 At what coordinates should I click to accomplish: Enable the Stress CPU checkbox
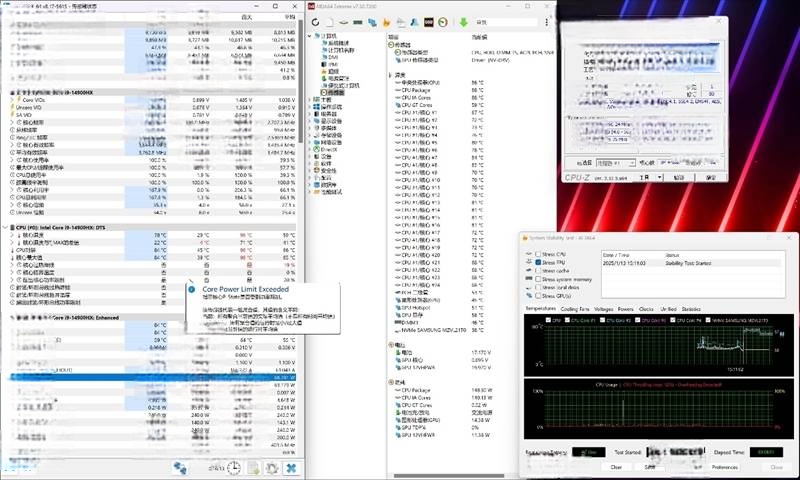538,254
